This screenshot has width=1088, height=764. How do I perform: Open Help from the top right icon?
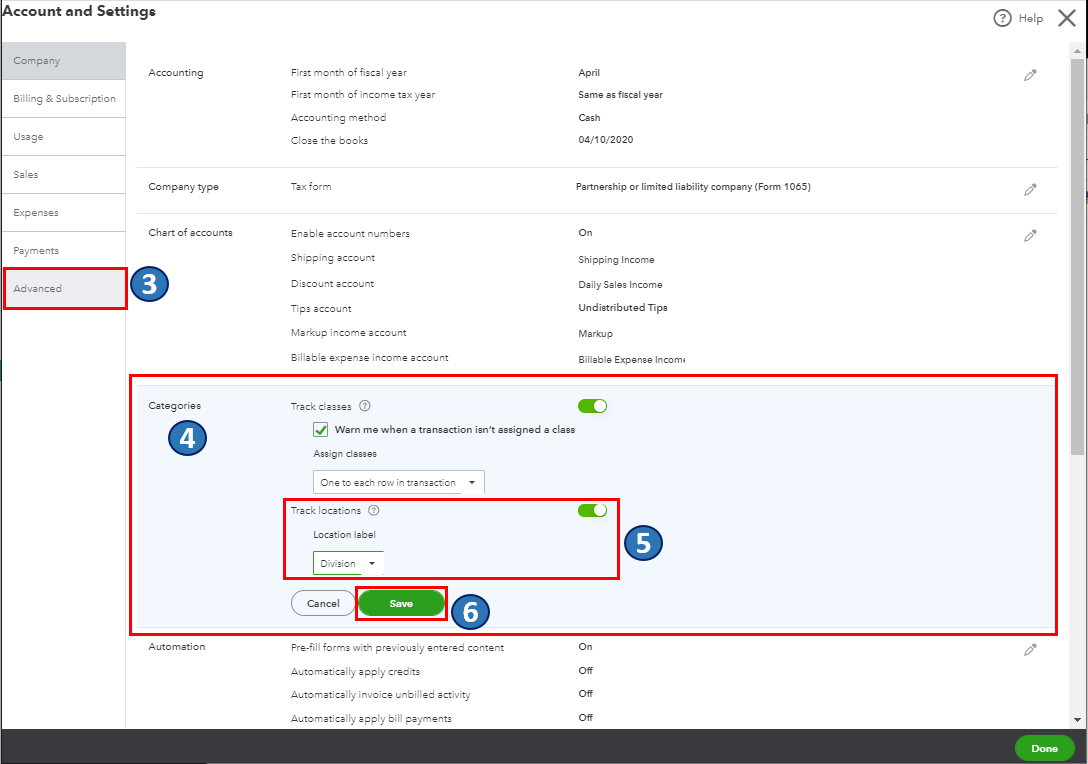(x=1018, y=17)
